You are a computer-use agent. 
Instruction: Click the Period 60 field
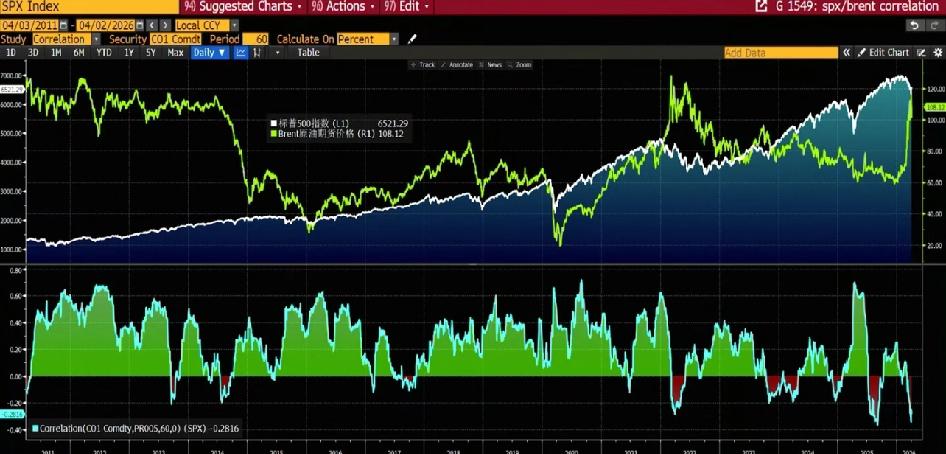pyautogui.click(x=256, y=39)
